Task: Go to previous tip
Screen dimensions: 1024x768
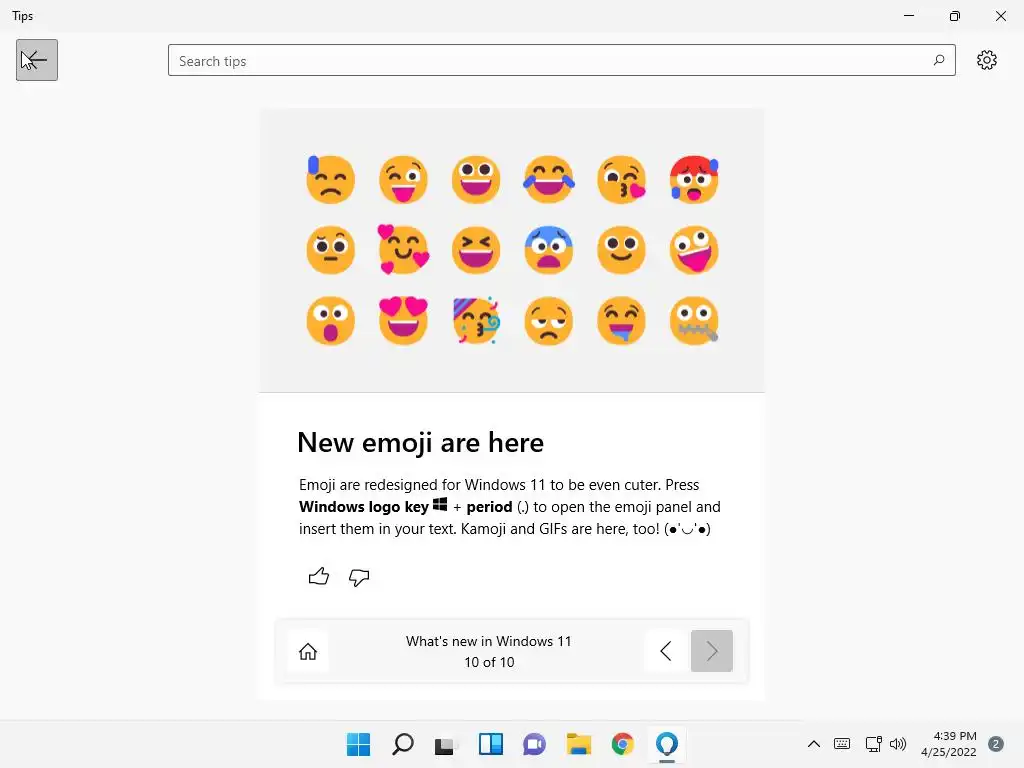Action: tap(665, 651)
